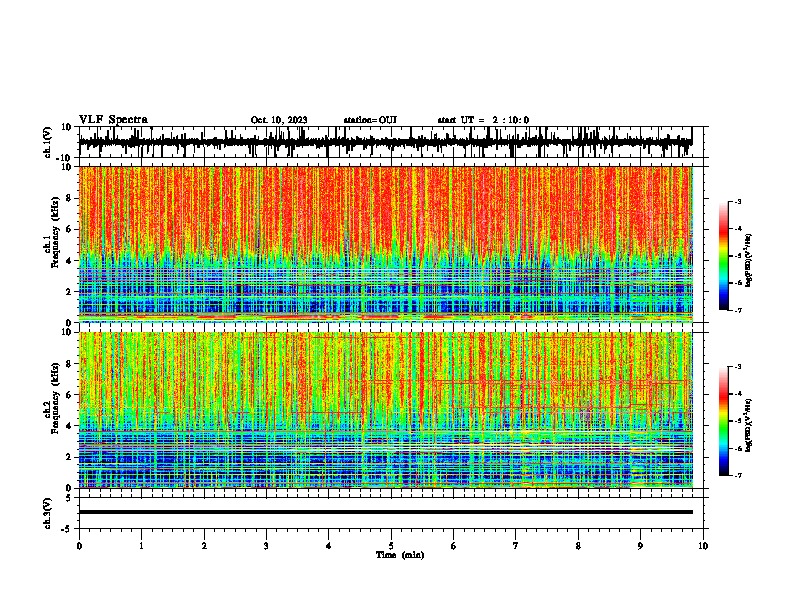Select the ch.2 "Frequency (kHz)" axis label
Viewport: 792px width, 612px height.
(x=55, y=398)
